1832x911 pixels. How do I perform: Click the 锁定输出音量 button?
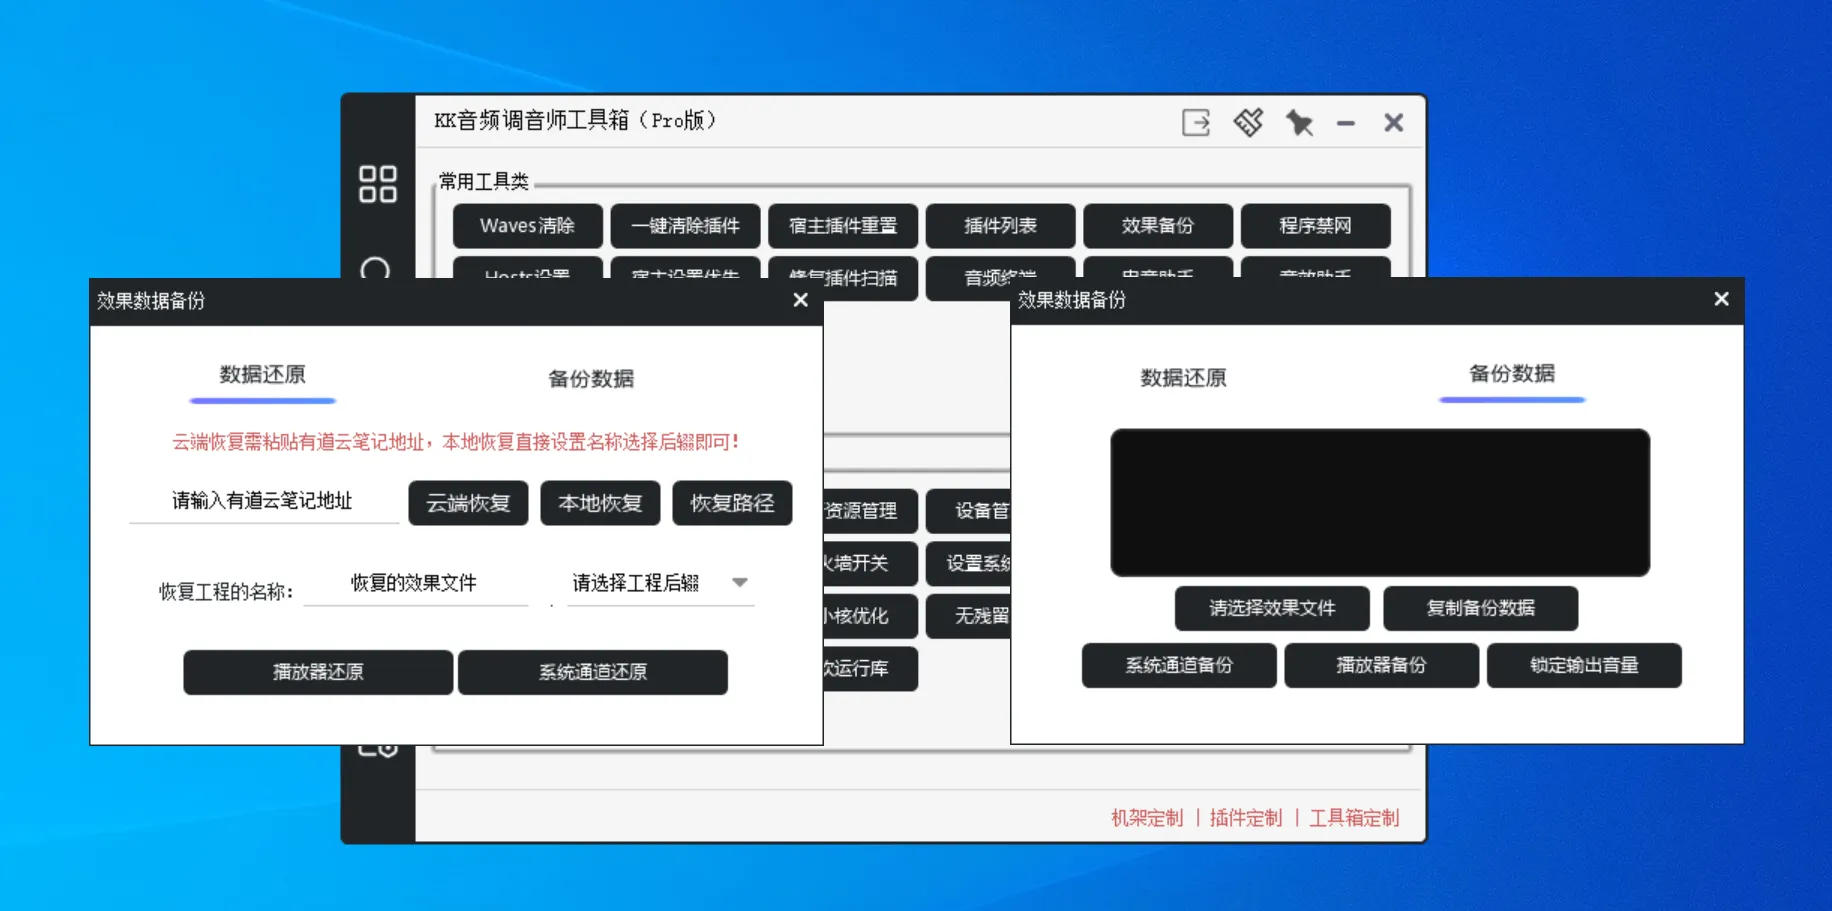1584,665
